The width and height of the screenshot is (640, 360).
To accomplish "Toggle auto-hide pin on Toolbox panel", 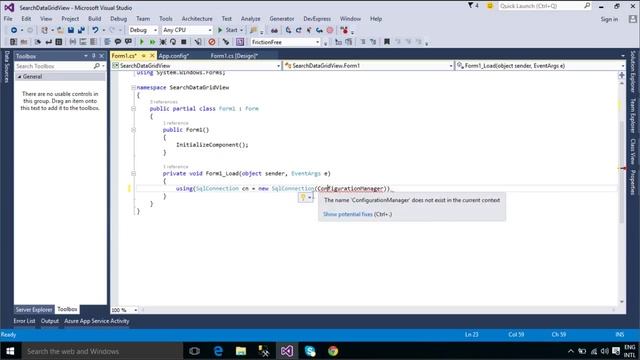I will [x=93, y=56].
